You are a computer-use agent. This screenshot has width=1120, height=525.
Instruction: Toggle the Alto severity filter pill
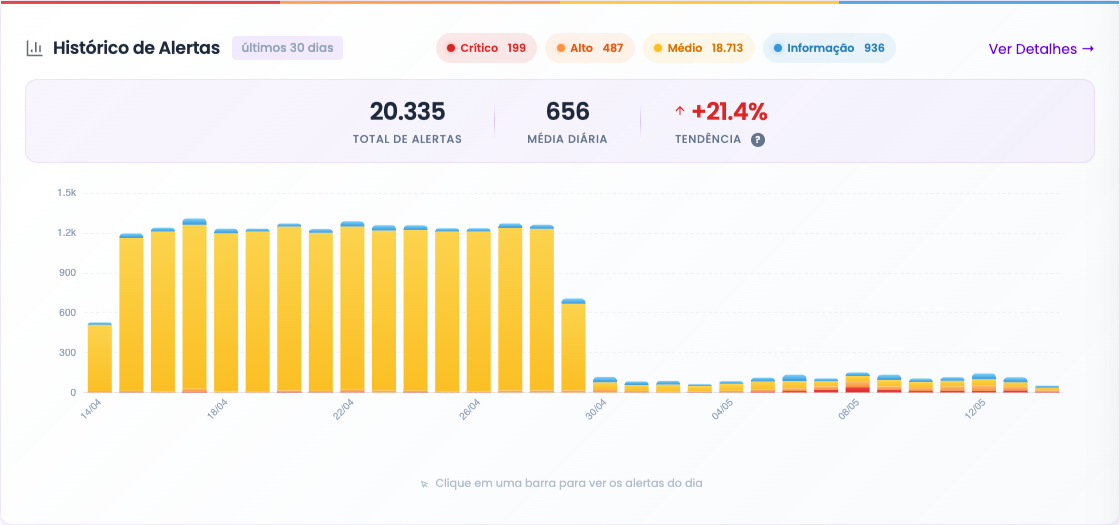point(589,49)
